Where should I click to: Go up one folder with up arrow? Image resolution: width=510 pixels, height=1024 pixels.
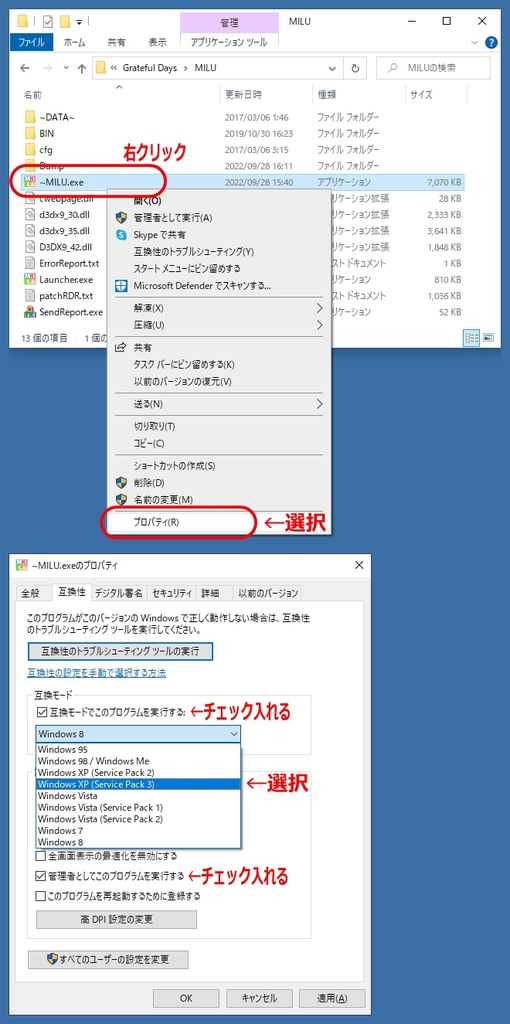82,68
